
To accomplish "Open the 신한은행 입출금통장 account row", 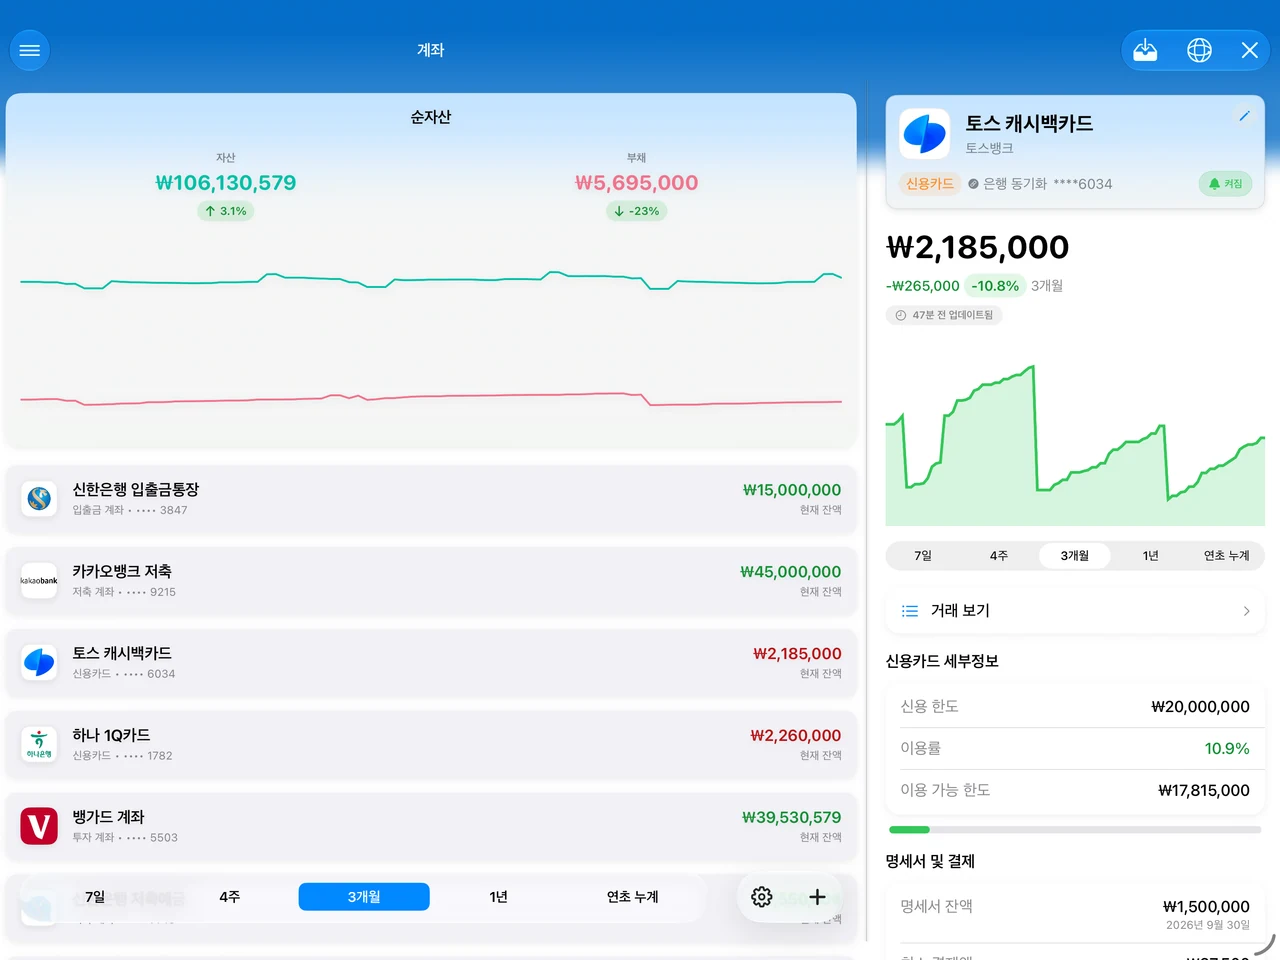I will click(x=431, y=498).
